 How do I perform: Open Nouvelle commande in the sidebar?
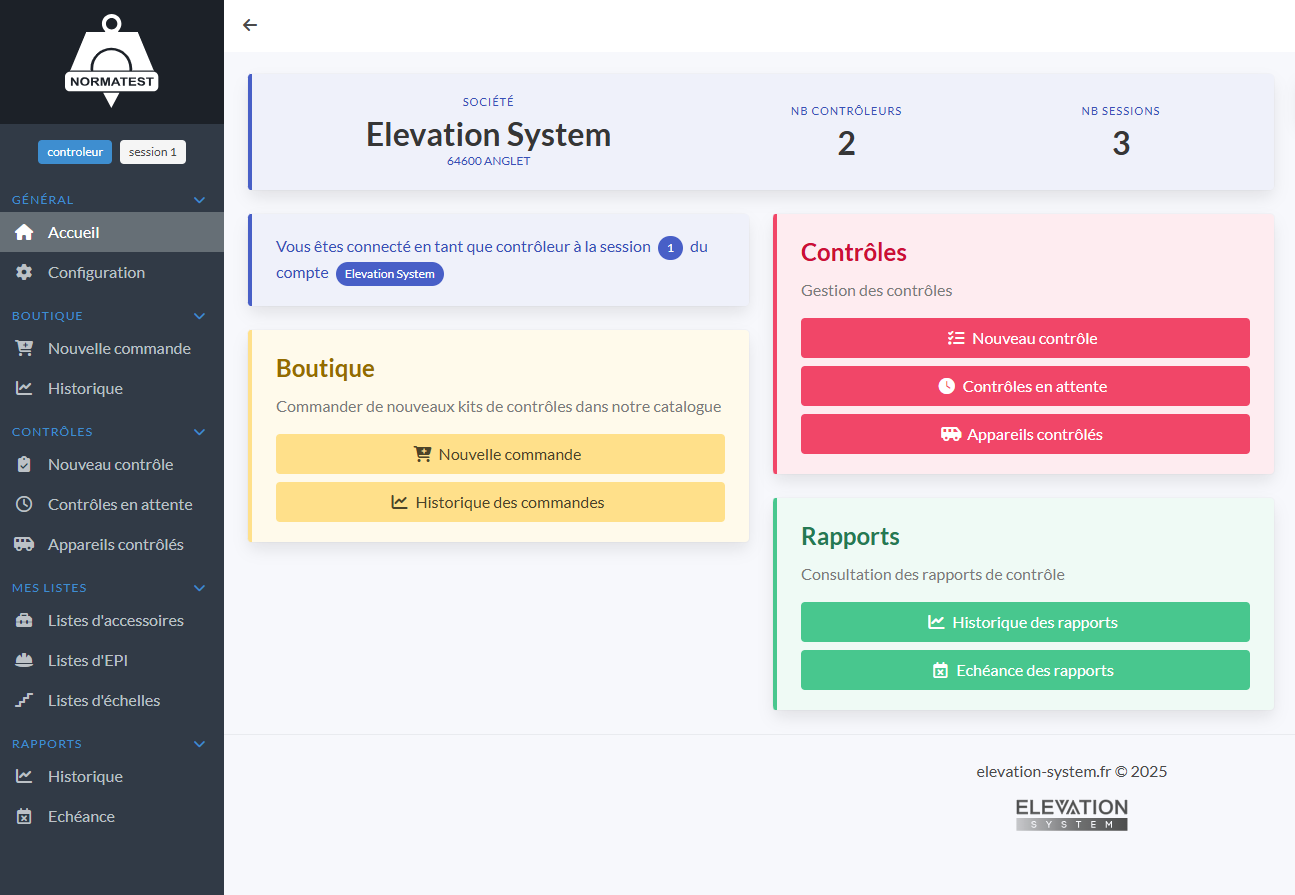point(112,348)
